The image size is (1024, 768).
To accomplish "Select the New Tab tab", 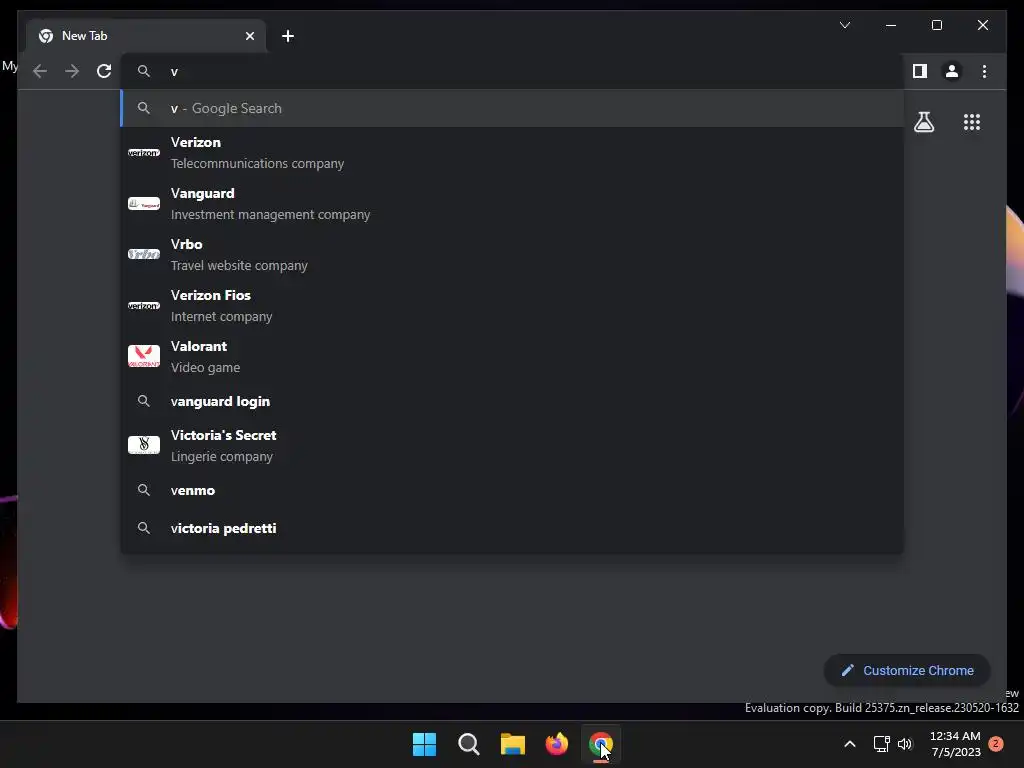I will coord(146,36).
